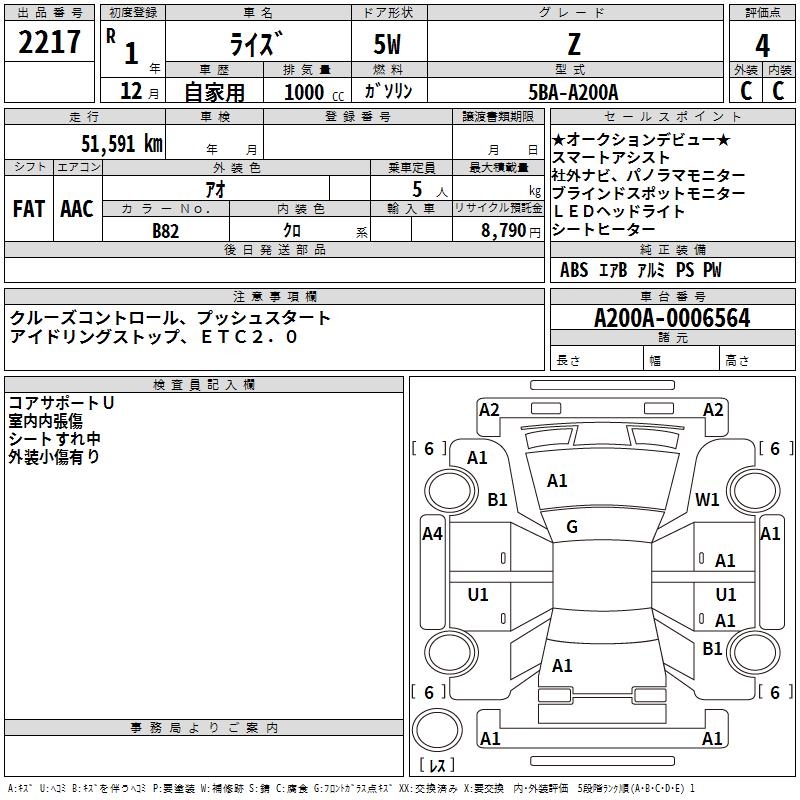This screenshot has height=800, width=800.
Task: Click the レス label under the spare tire
Action: pyautogui.click(x=437, y=765)
